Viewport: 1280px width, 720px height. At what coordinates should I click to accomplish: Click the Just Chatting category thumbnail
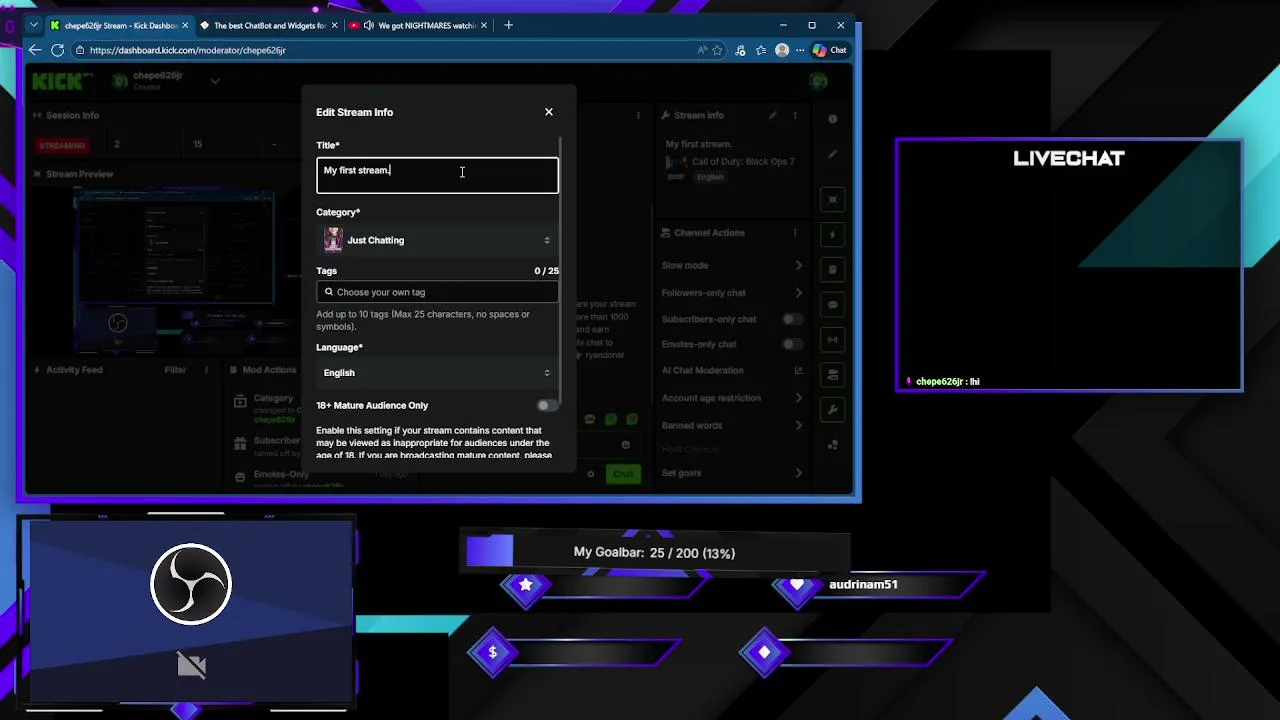[x=333, y=240]
